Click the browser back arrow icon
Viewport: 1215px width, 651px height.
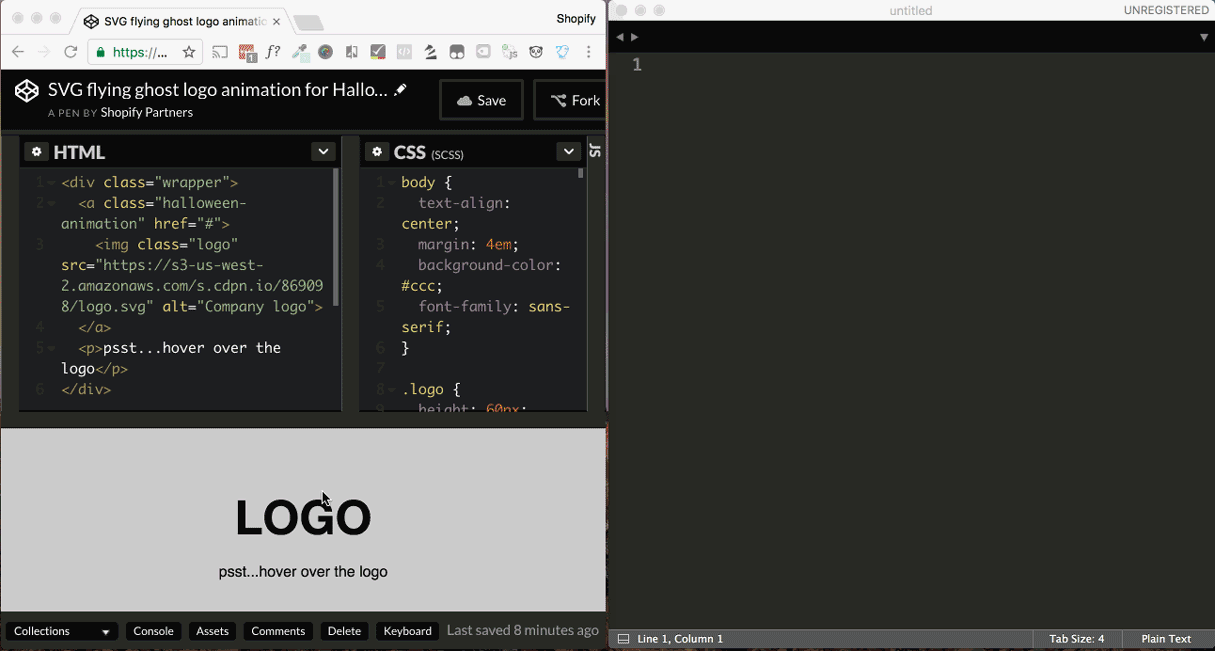17,51
